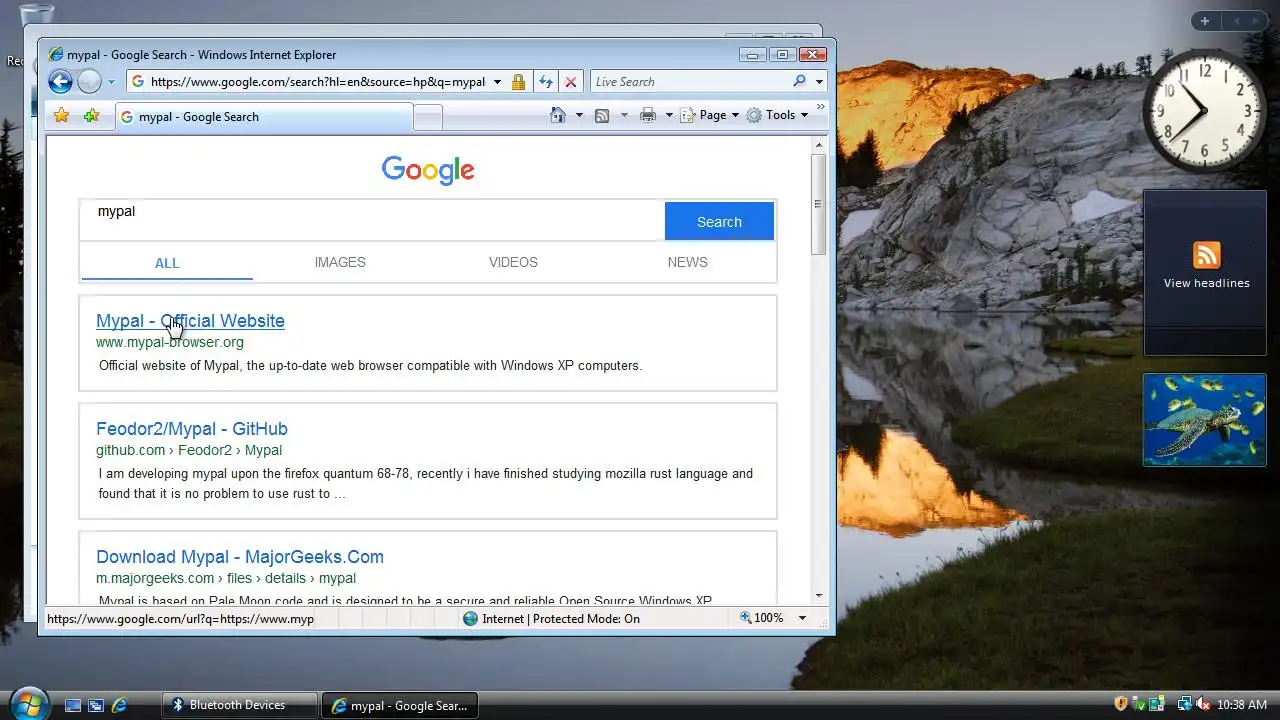Click mypal - Google Sear... taskbar button
Viewport: 1280px width, 720px height.
tap(400, 705)
